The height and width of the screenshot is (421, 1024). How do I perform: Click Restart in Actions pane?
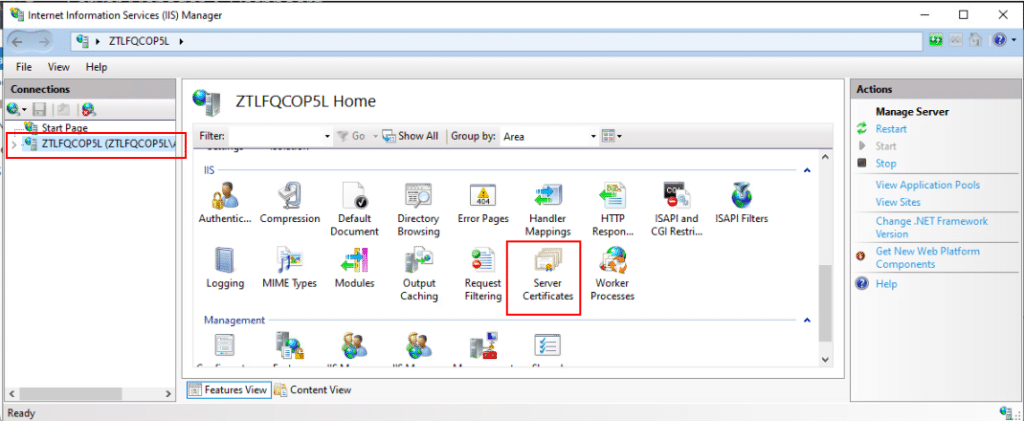click(x=891, y=129)
